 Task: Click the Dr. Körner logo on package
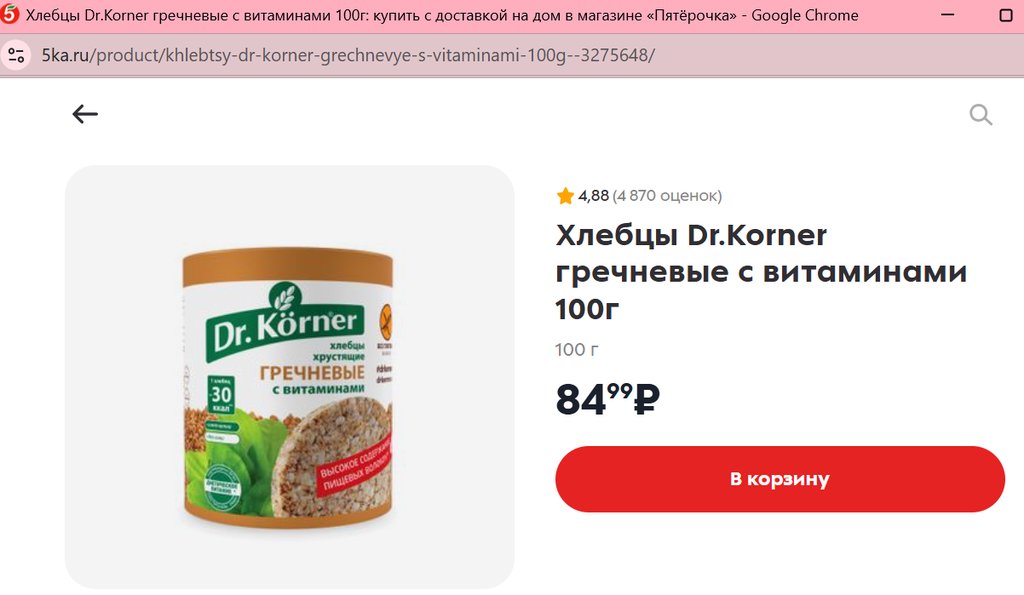pos(285,323)
